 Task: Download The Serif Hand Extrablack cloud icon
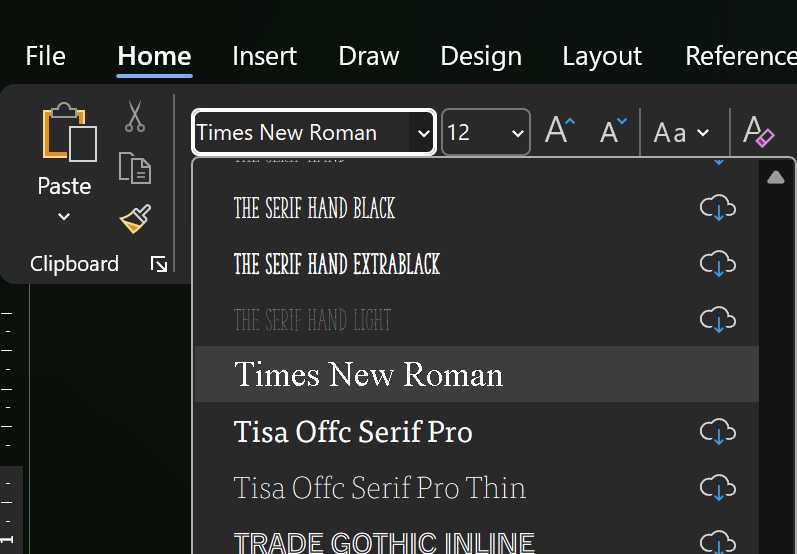(x=718, y=263)
